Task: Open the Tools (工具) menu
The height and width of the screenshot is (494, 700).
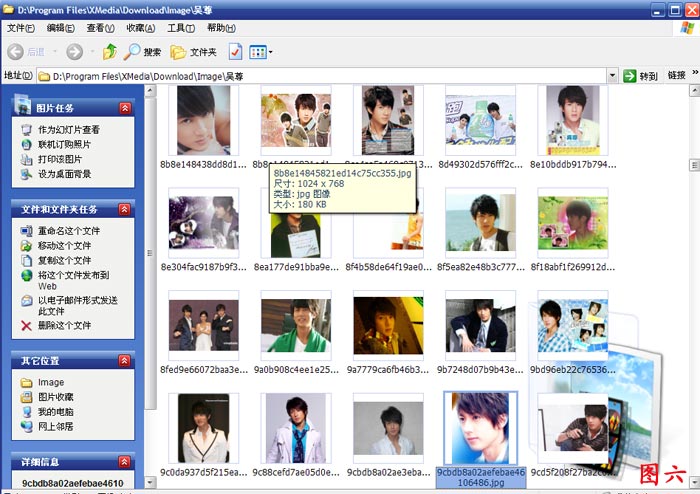Action: click(181, 28)
